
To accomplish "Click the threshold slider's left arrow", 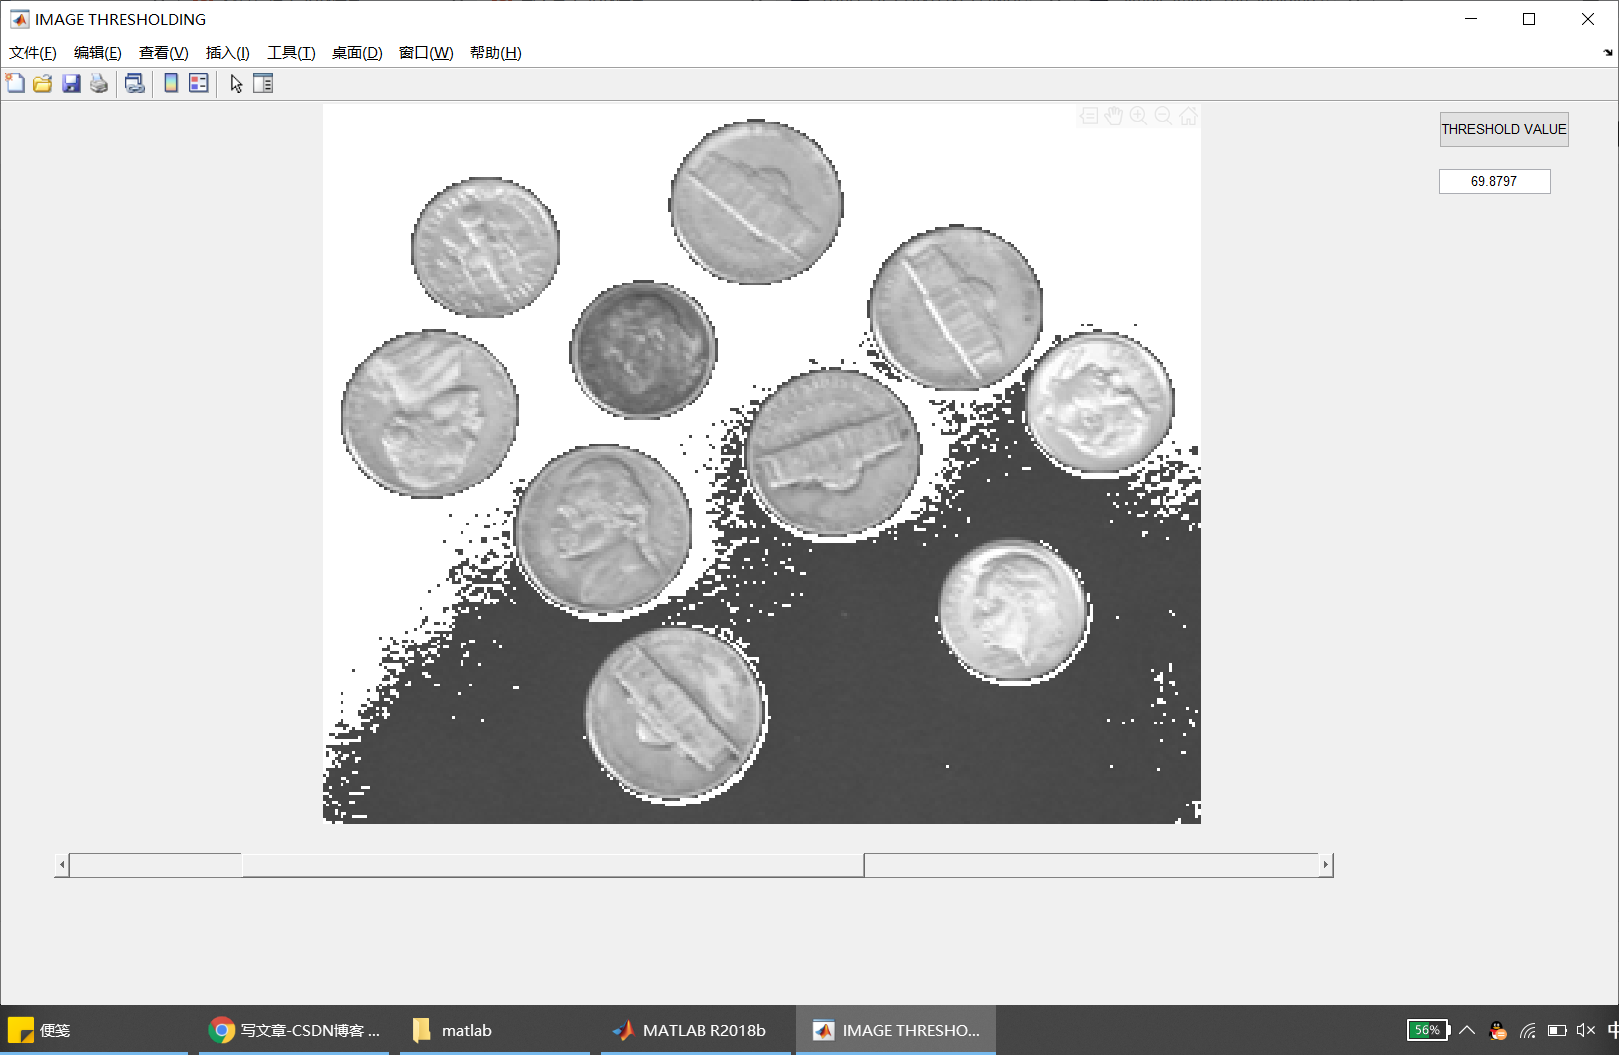I will 62,865.
